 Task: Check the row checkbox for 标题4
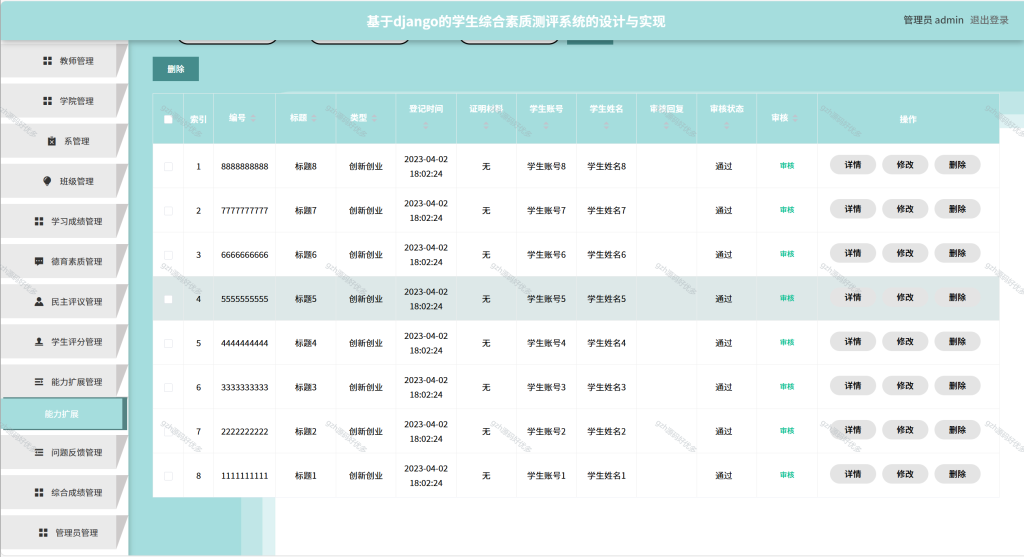(168, 343)
